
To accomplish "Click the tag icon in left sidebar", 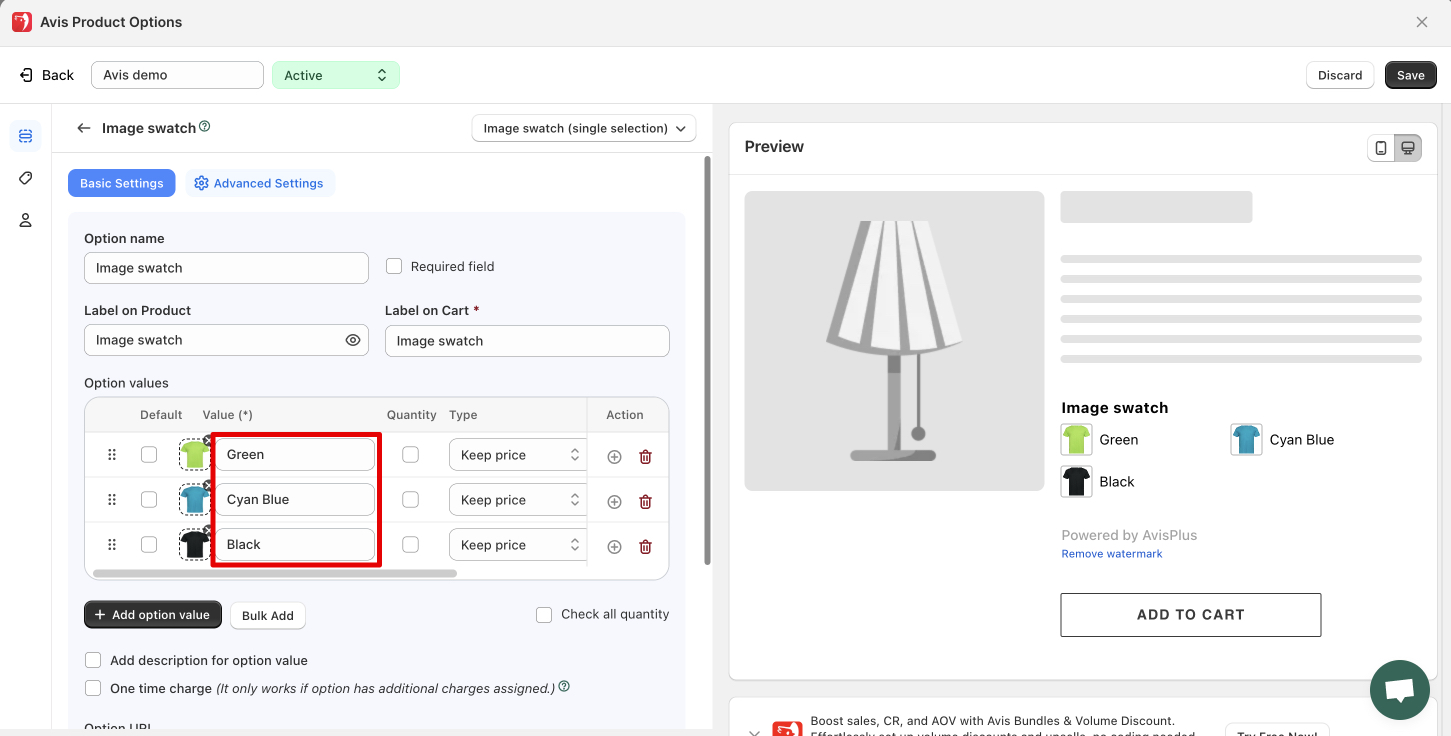I will 26,178.
